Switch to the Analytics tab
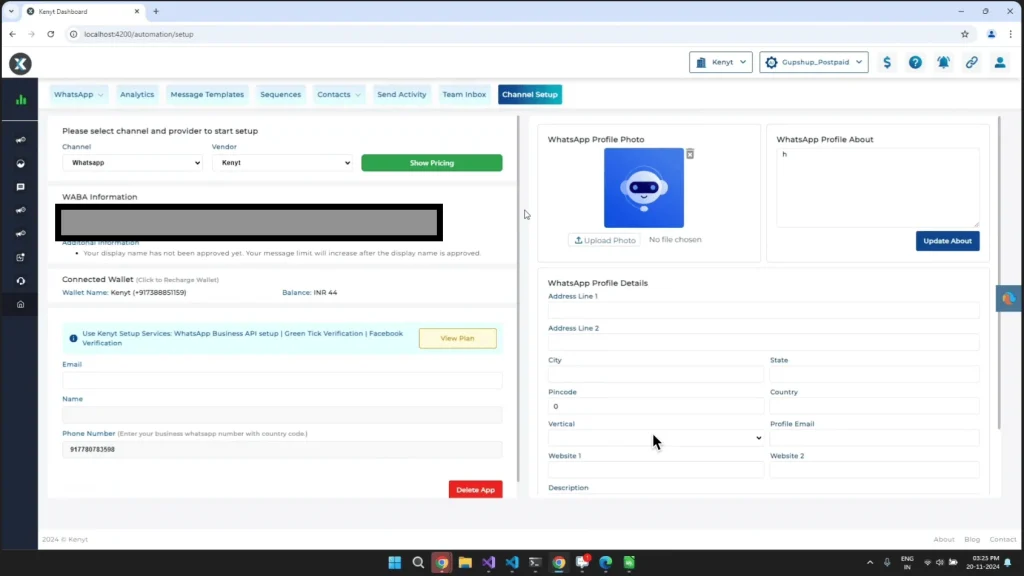Screen dimensions: 1024x576 [137, 94]
